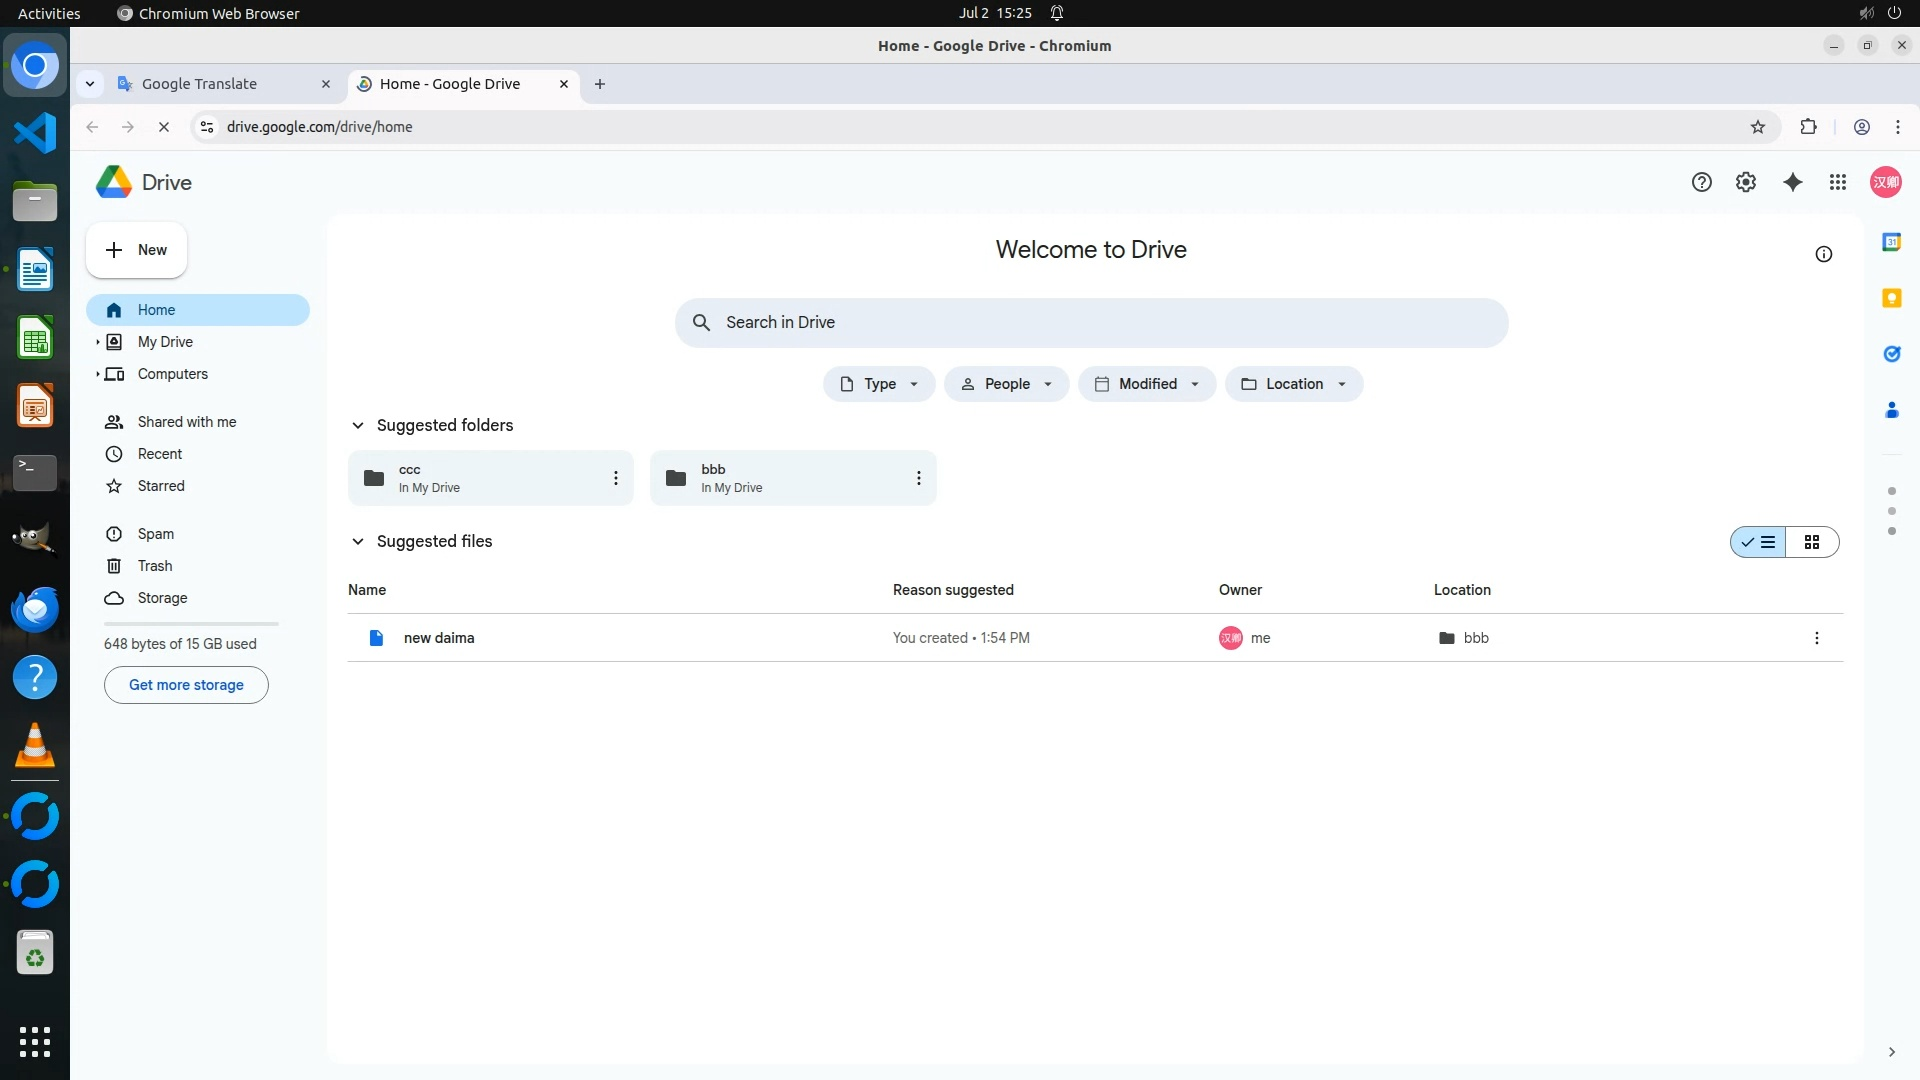Open Google Keep side panel icon
Image resolution: width=1920 pixels, height=1080 pixels.
(1891, 298)
